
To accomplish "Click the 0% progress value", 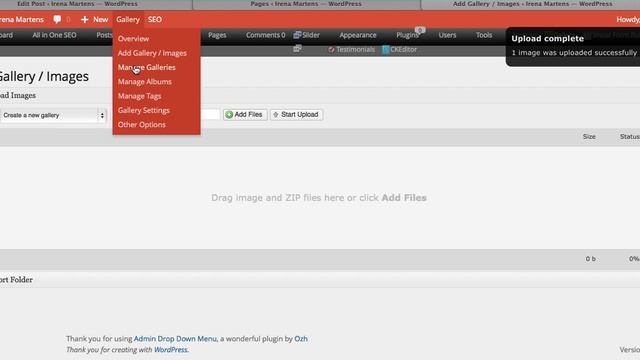I will click(634, 259).
